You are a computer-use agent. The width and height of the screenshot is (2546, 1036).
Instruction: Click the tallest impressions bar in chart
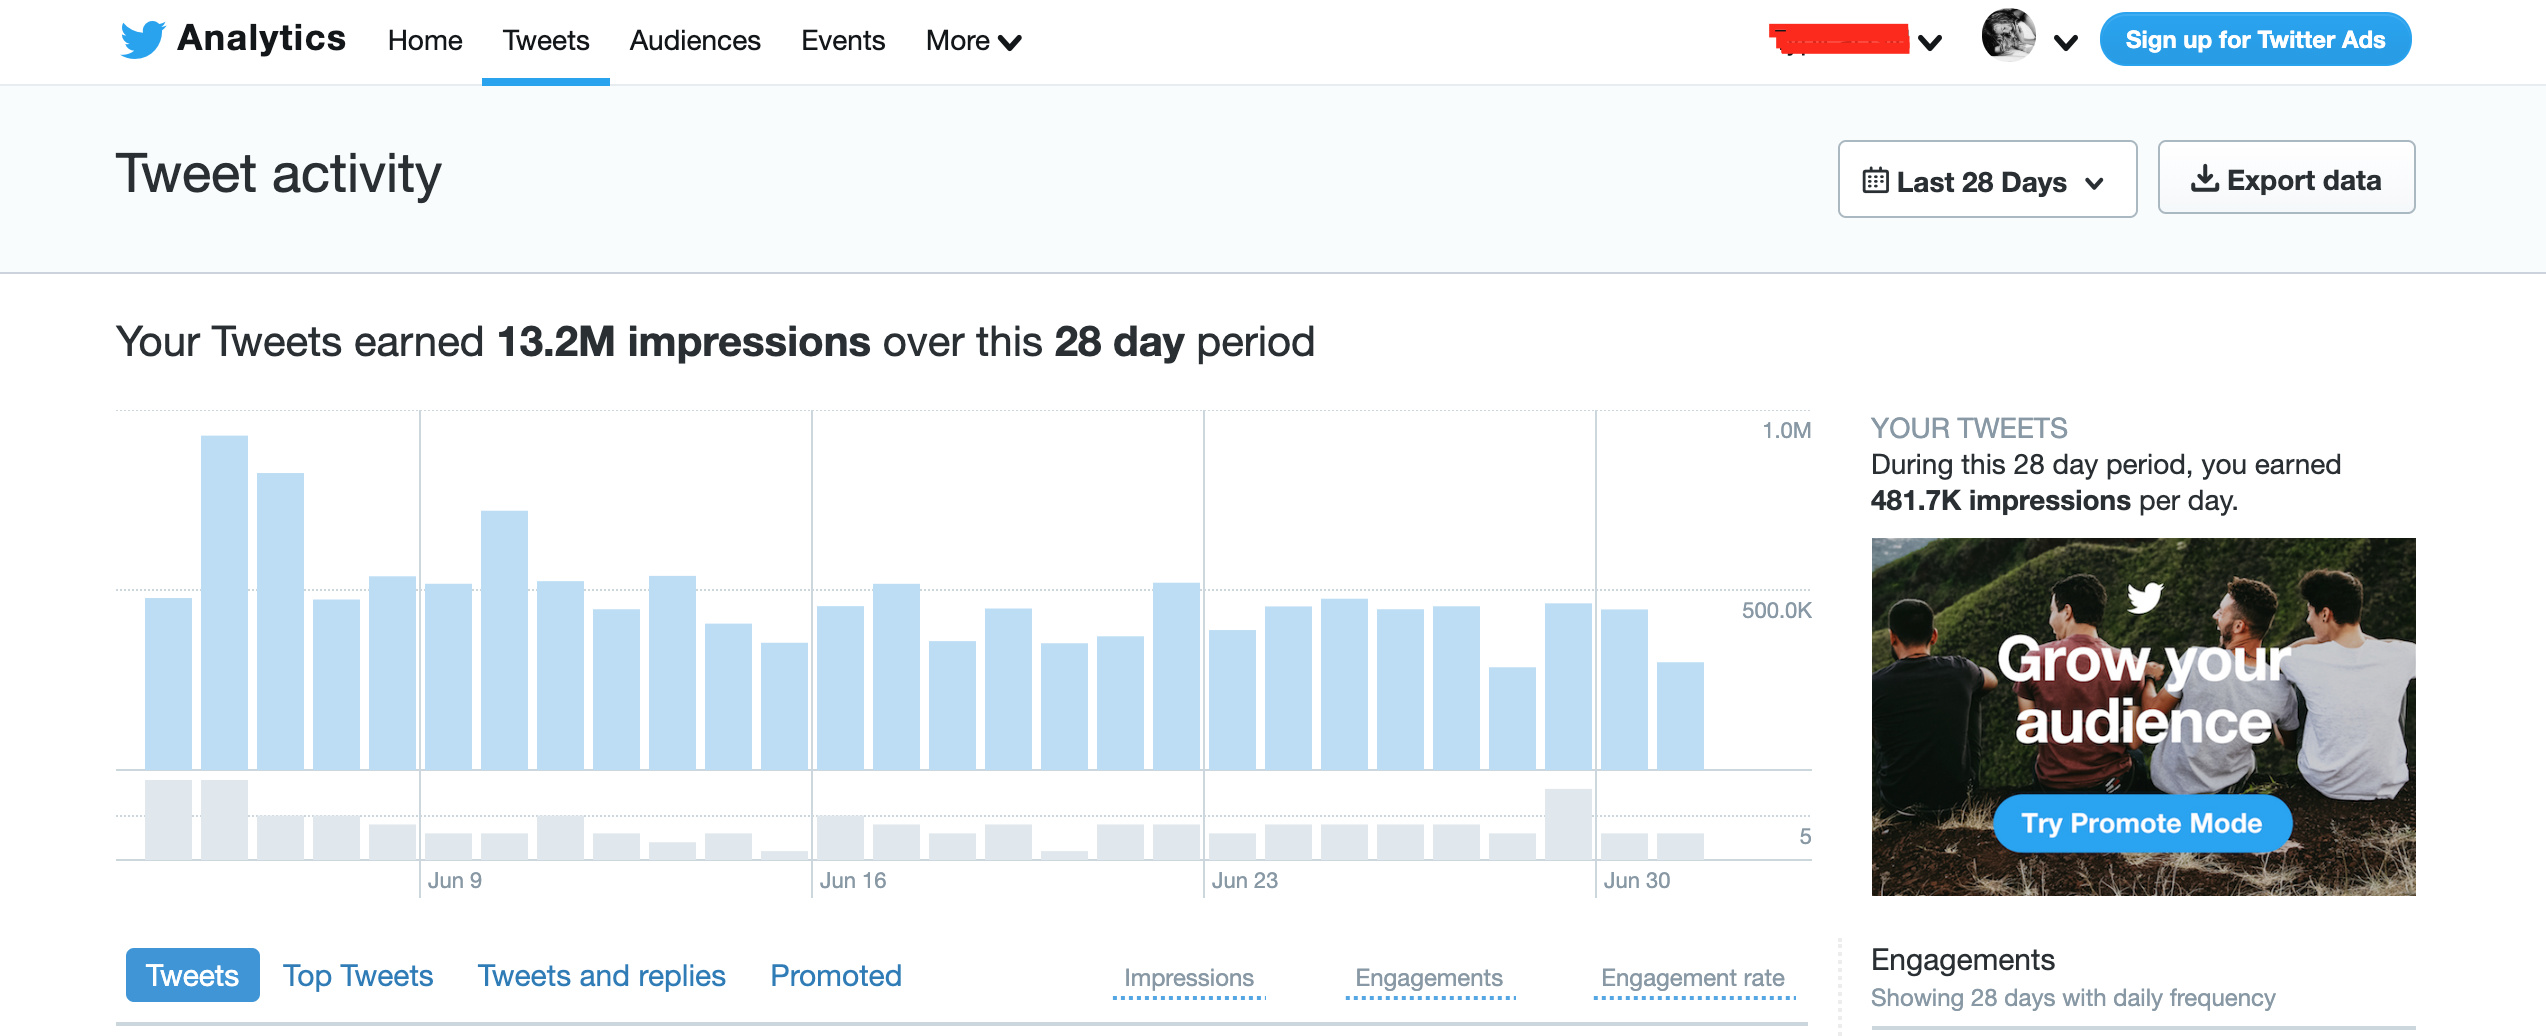tap(224, 602)
